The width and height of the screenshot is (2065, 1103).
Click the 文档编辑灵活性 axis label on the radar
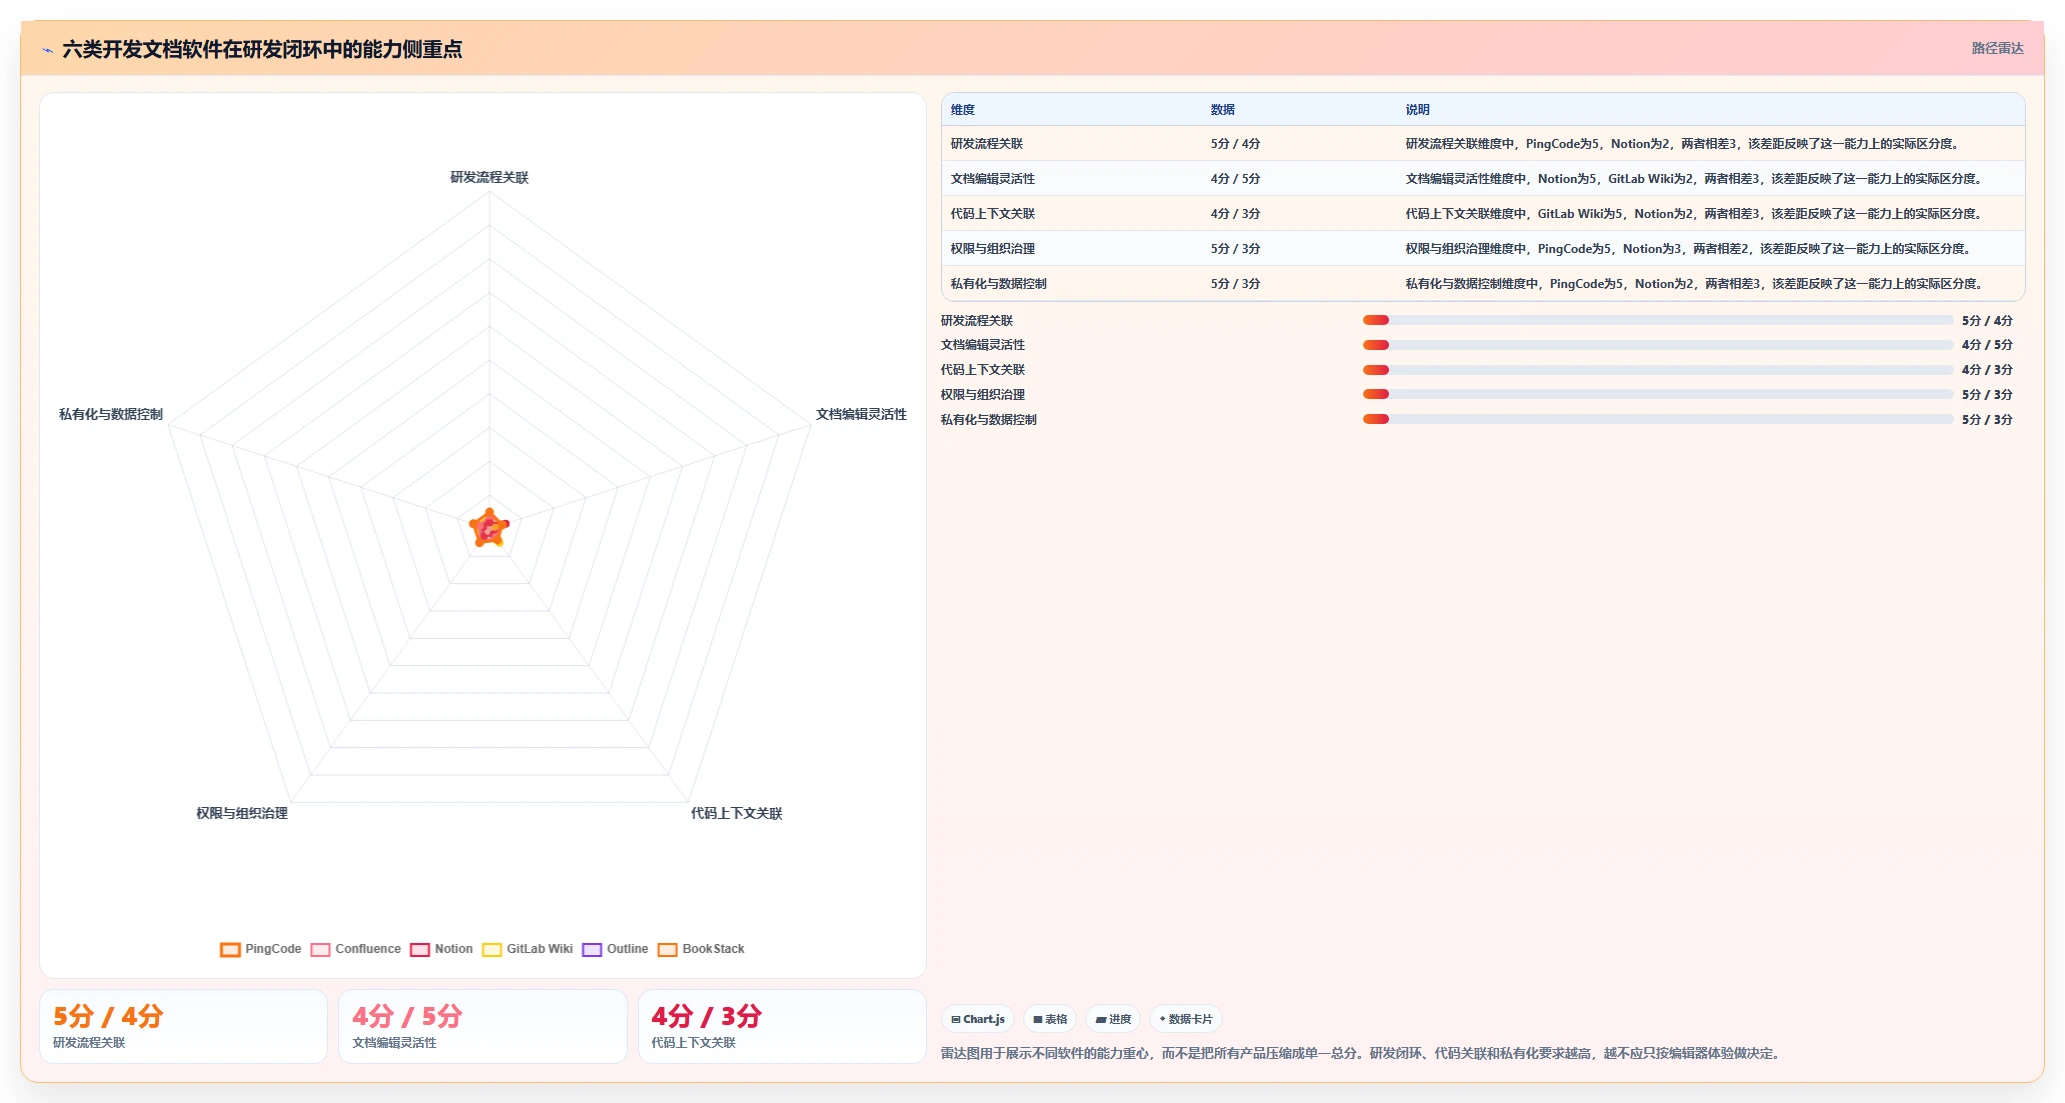point(861,414)
